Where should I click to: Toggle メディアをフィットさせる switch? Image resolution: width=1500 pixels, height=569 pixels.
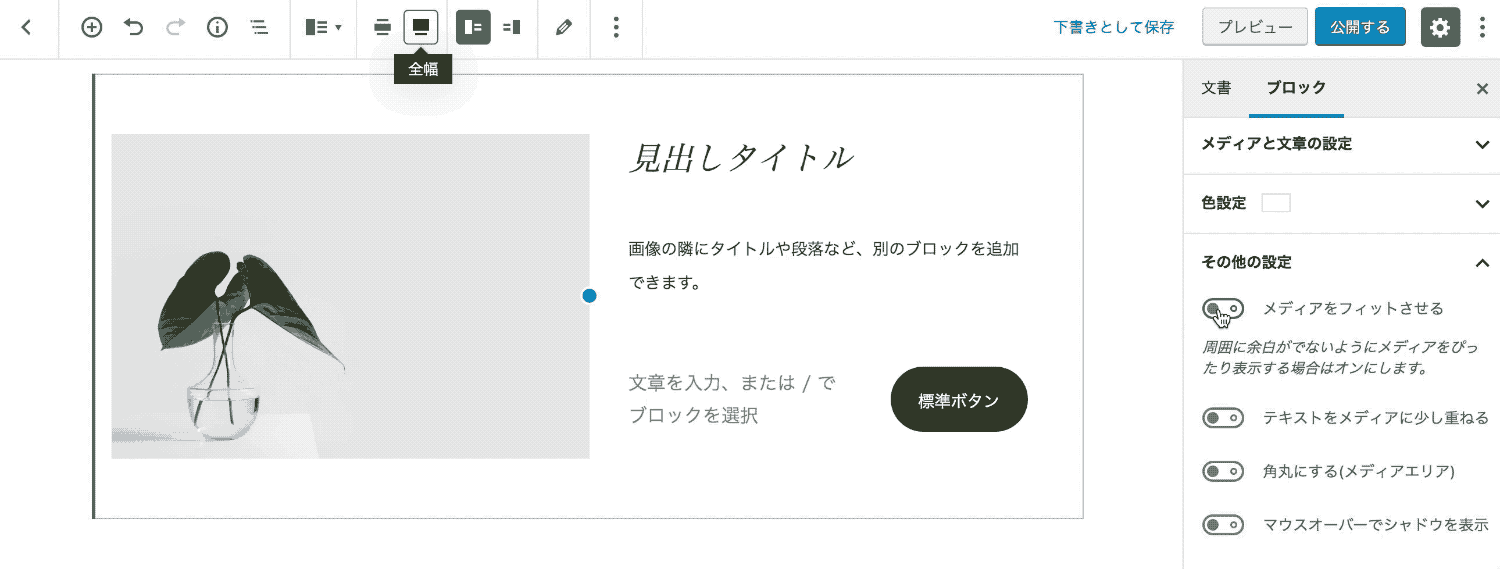[1222, 309]
